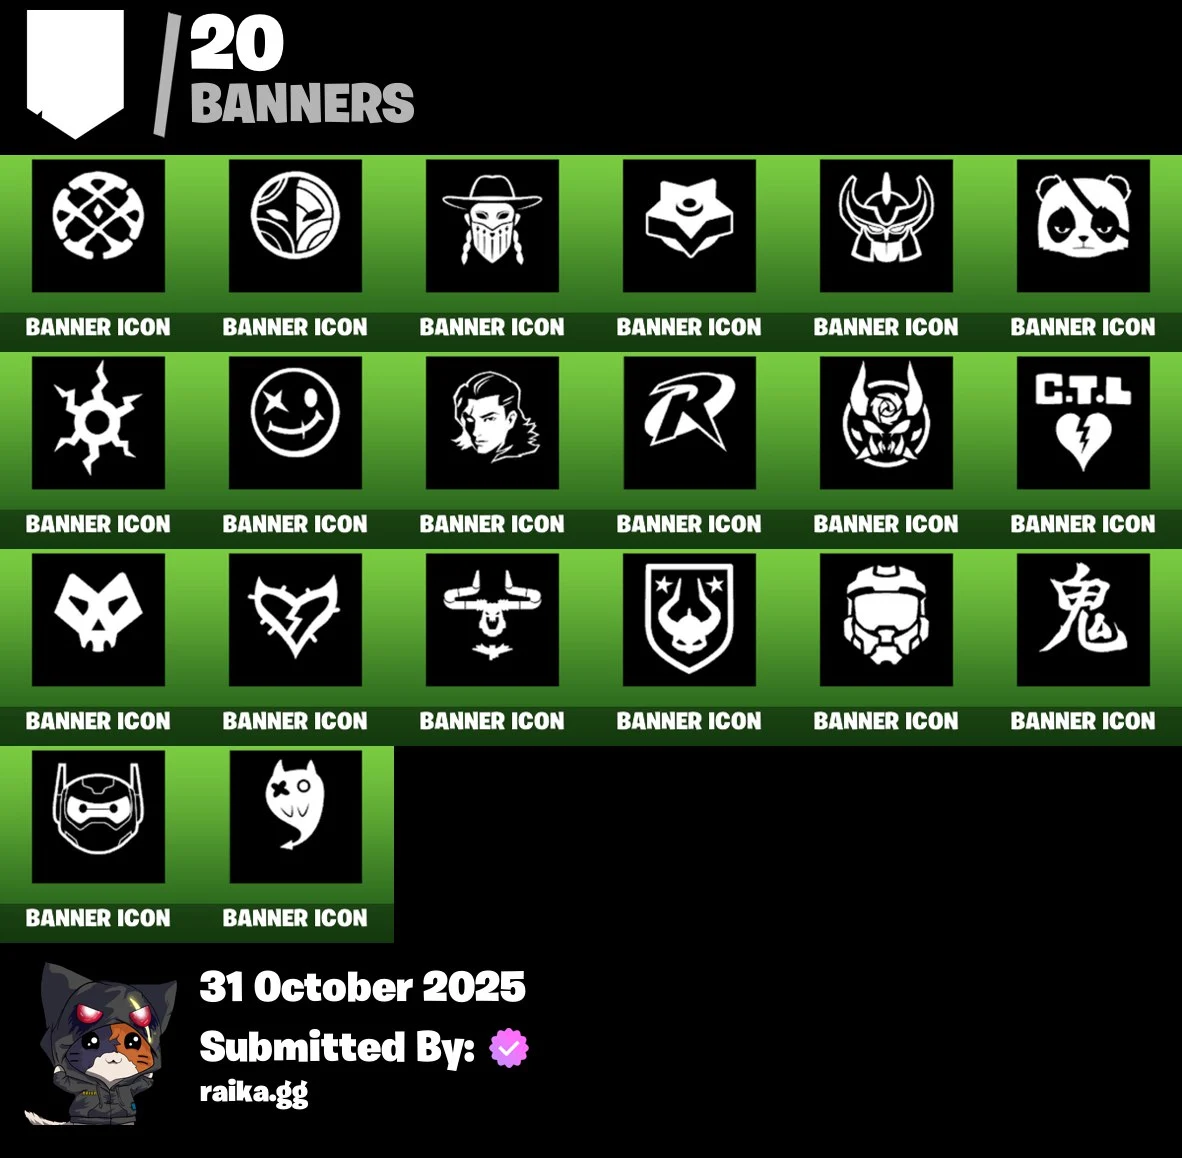Pick the Master Chief helmet banner icon
This screenshot has width=1182, height=1158.
[886, 620]
